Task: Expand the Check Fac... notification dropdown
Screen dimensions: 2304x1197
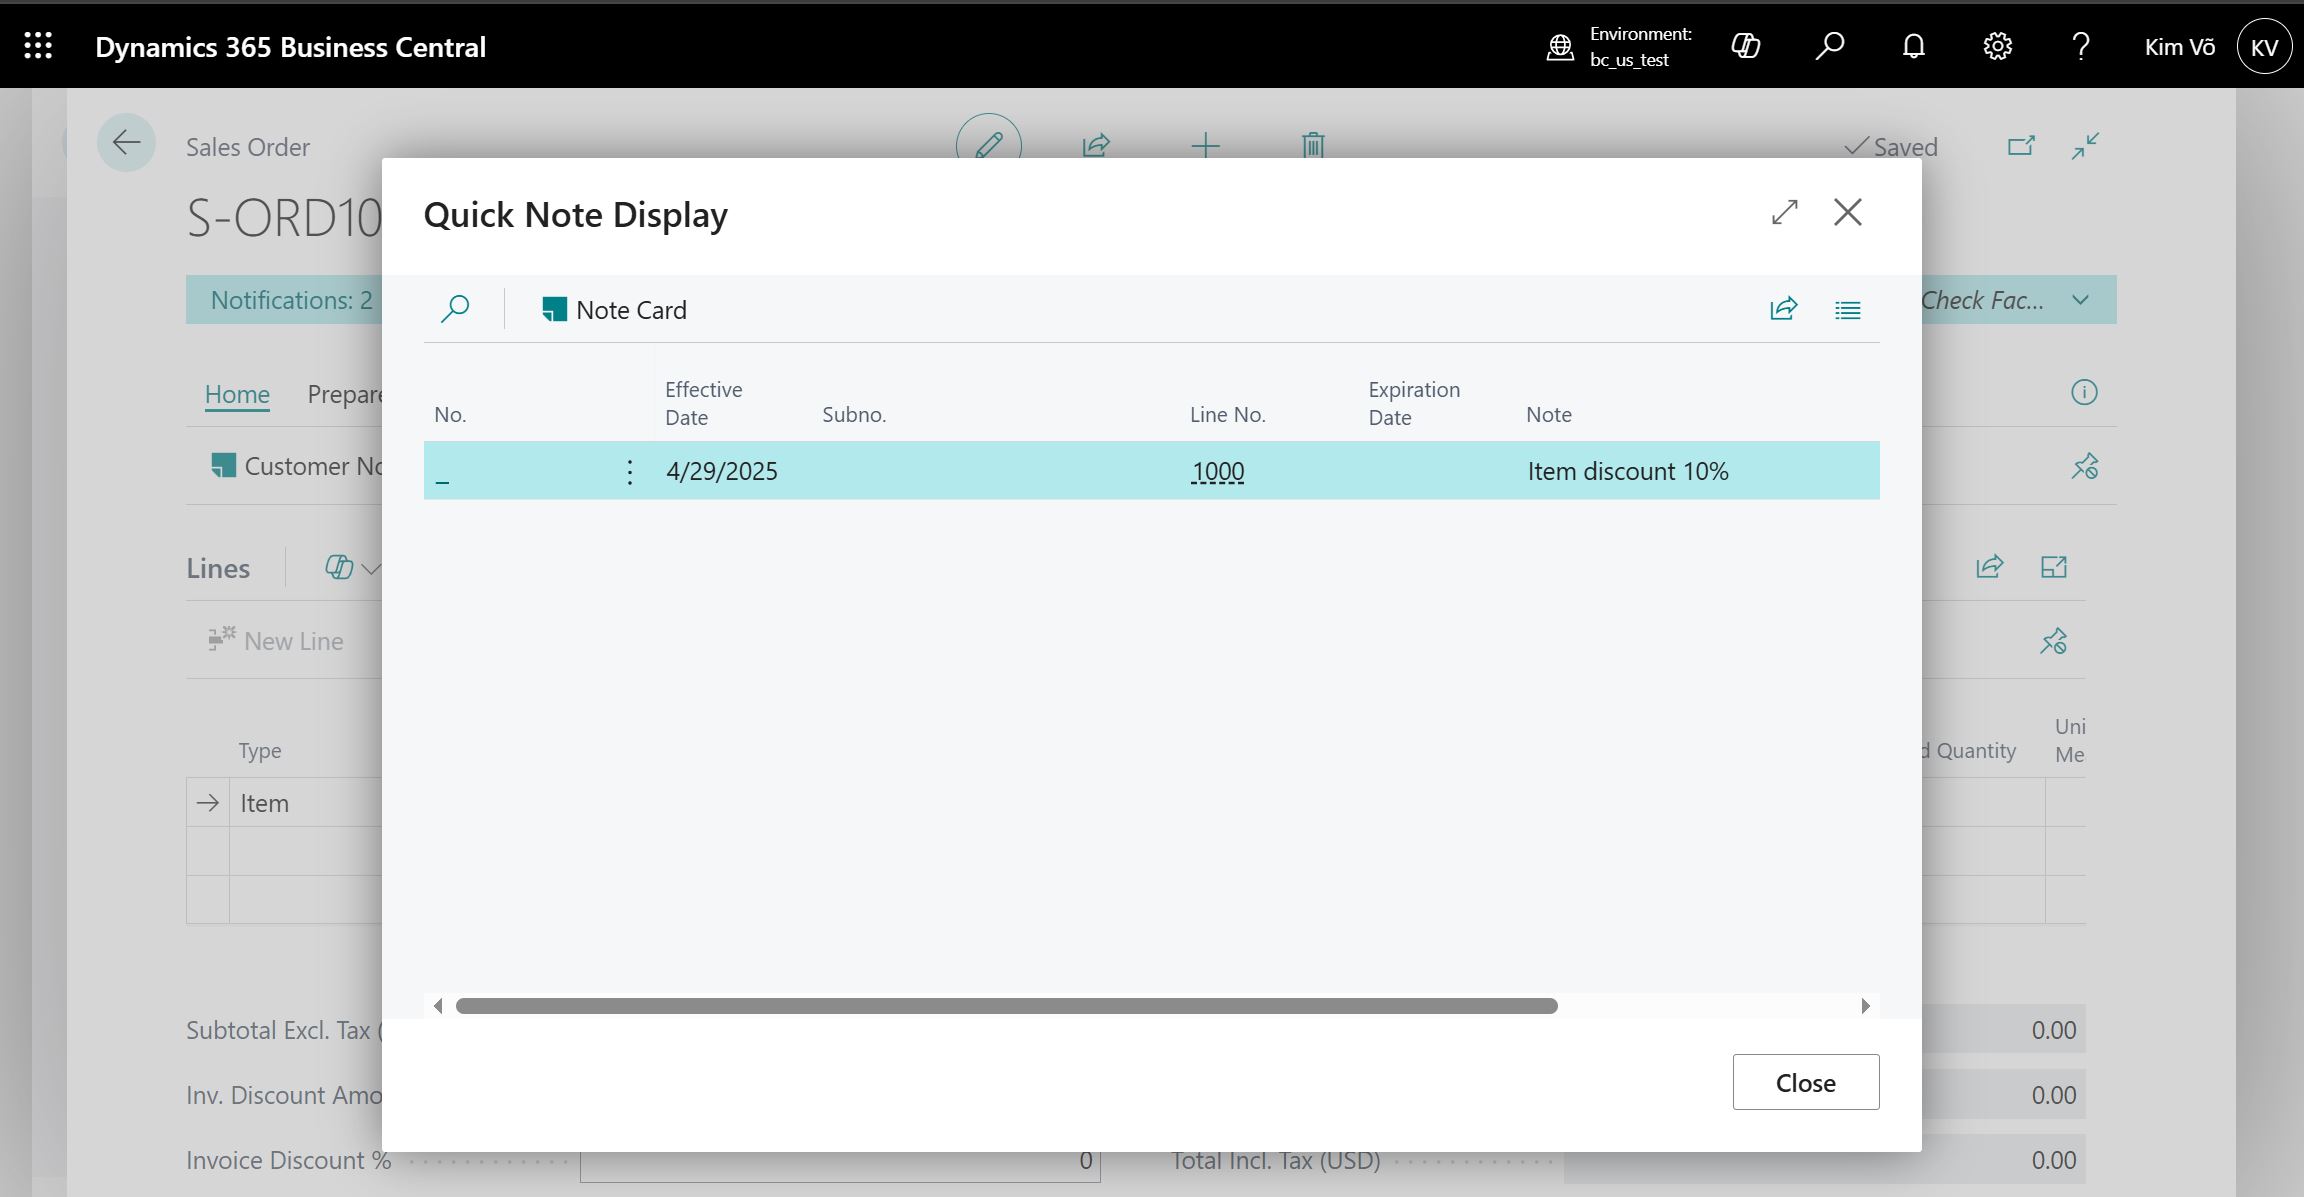Action: (x=2081, y=300)
